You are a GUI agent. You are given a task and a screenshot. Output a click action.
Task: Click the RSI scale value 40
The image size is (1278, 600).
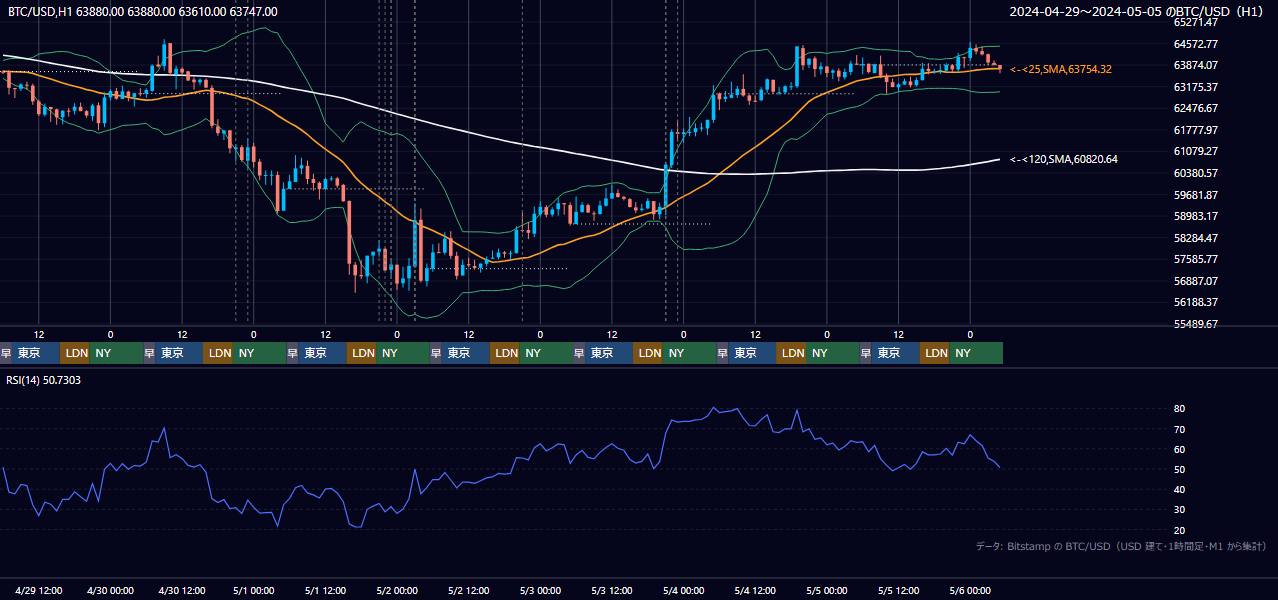pyautogui.click(x=1180, y=489)
